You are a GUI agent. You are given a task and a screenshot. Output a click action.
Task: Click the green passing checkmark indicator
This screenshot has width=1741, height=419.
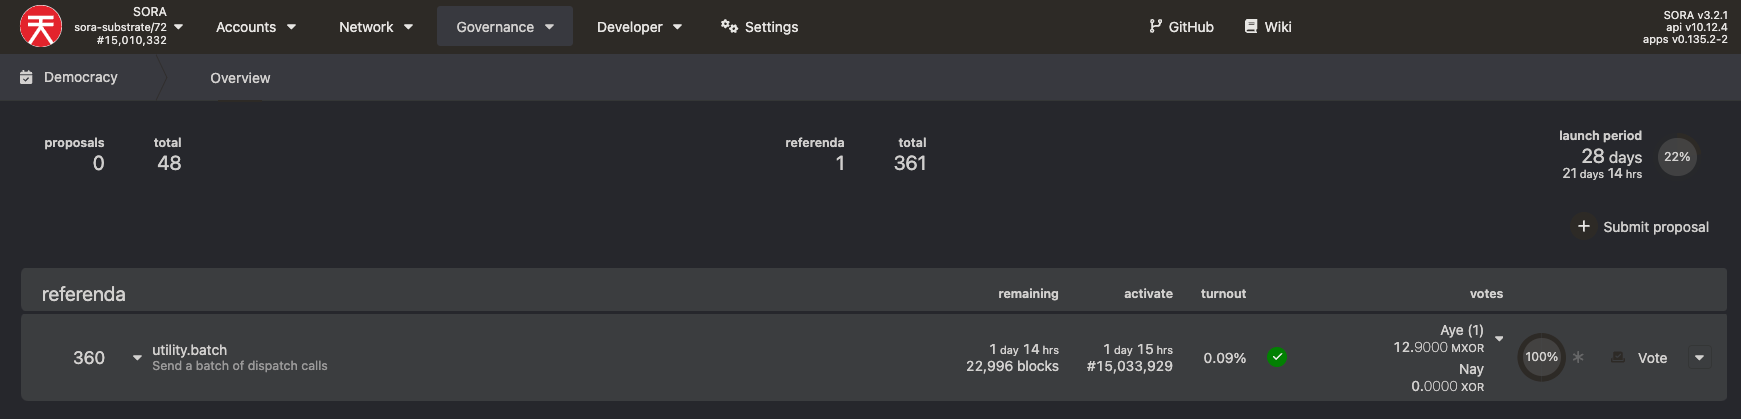pos(1277,357)
